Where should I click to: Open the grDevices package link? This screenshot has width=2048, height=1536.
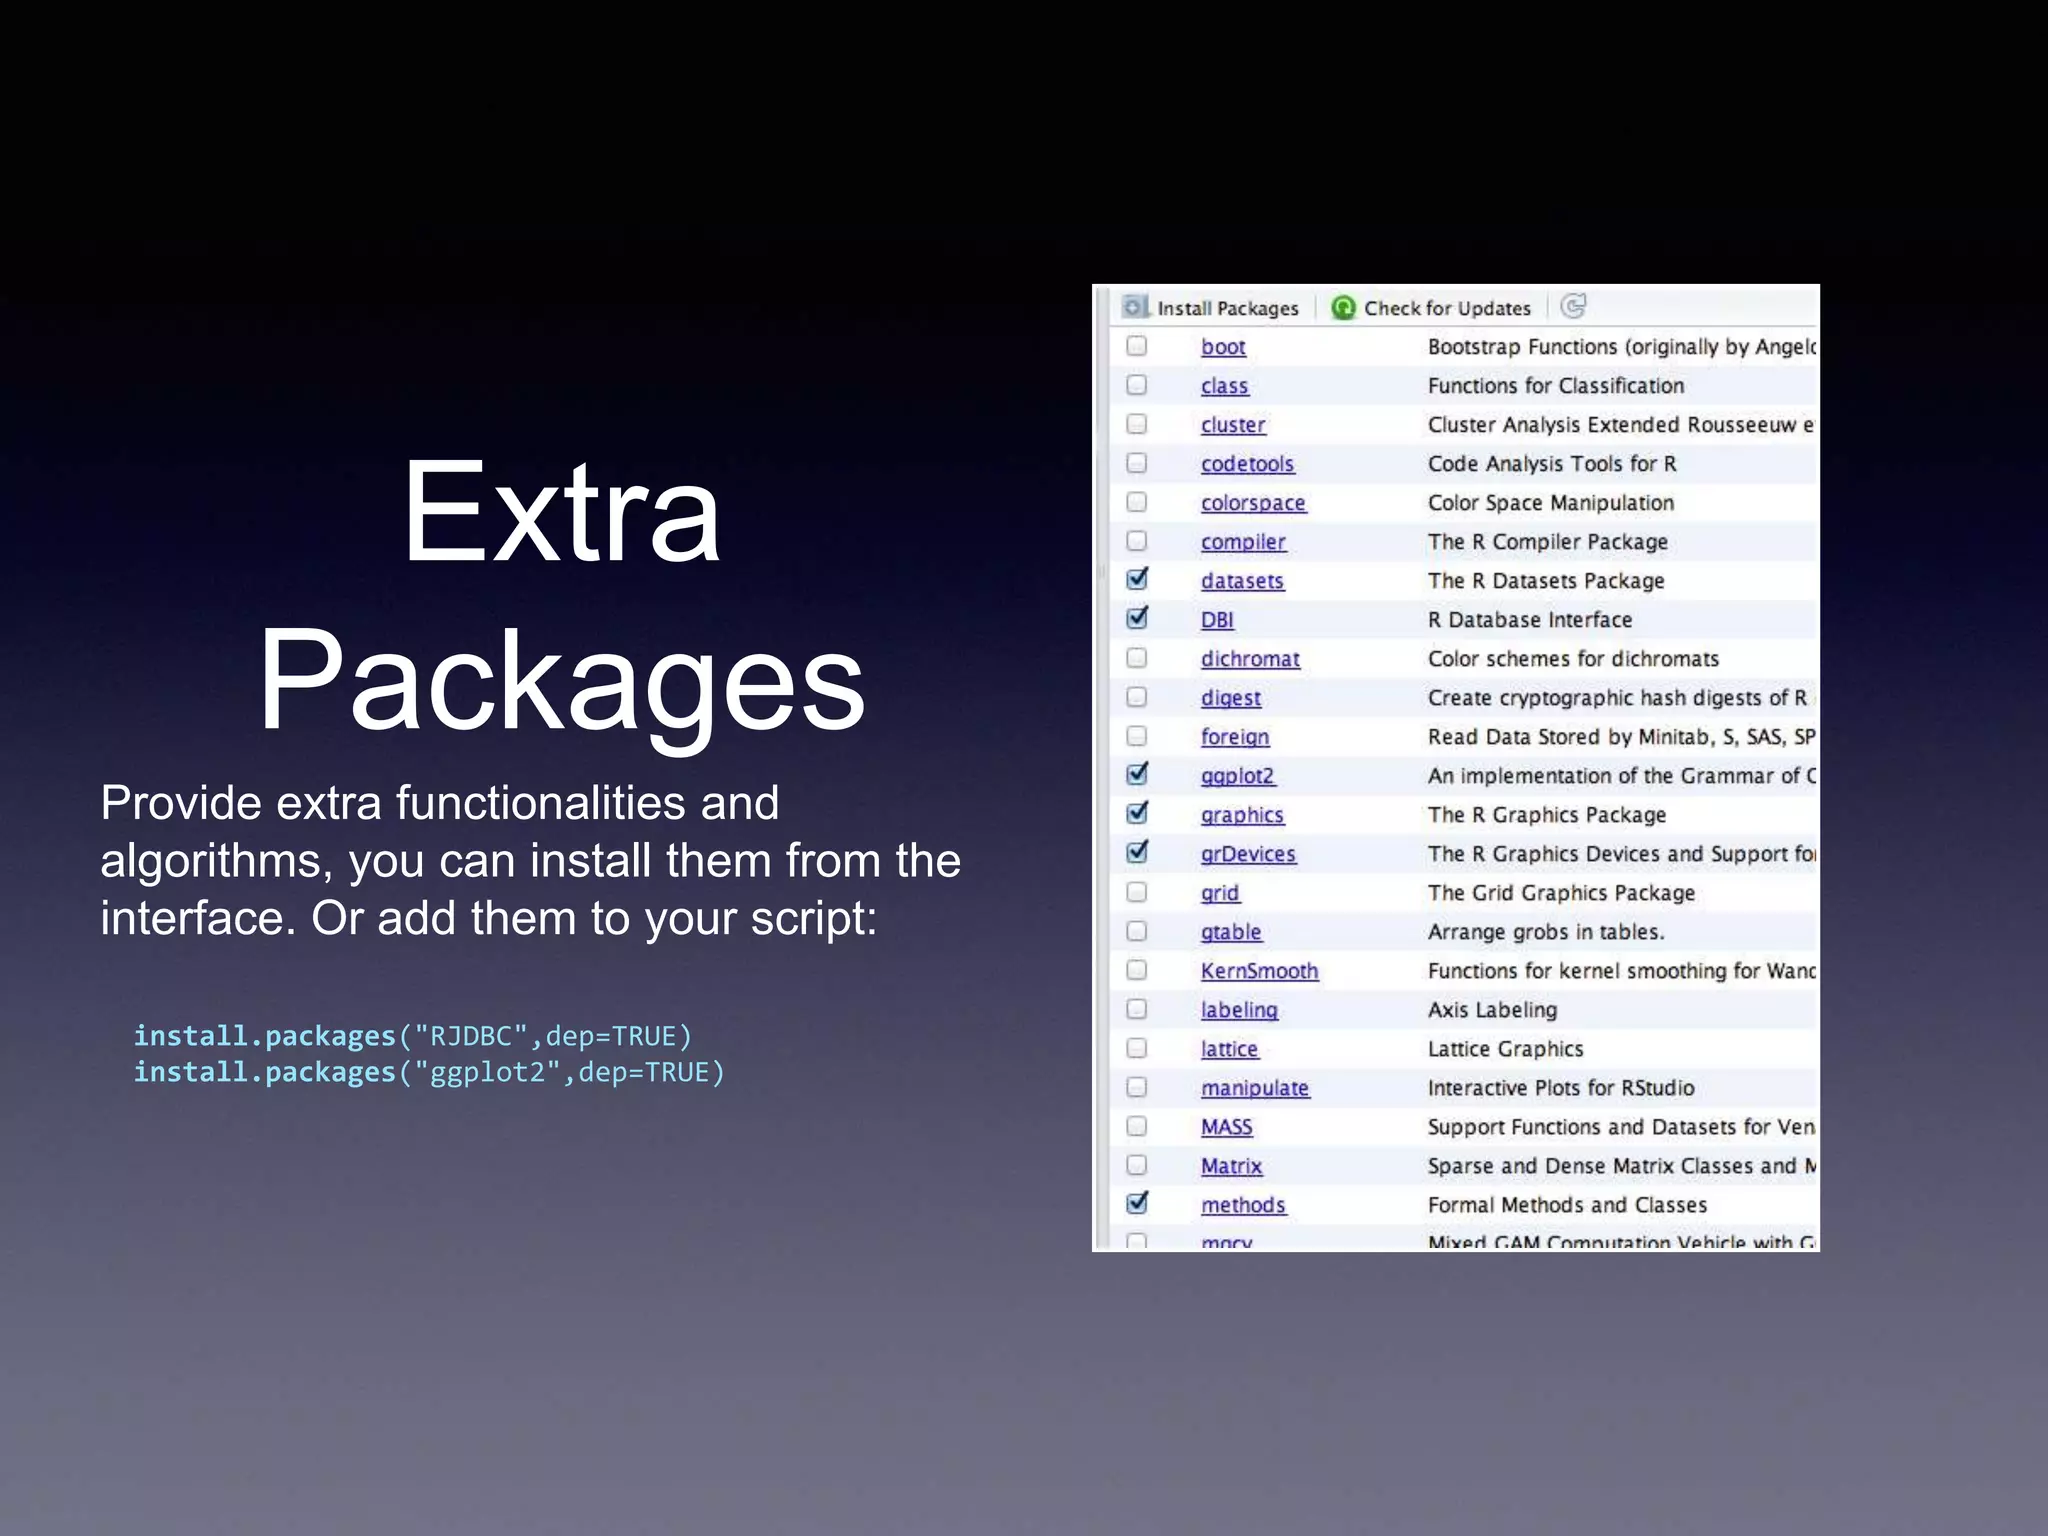point(1248,854)
